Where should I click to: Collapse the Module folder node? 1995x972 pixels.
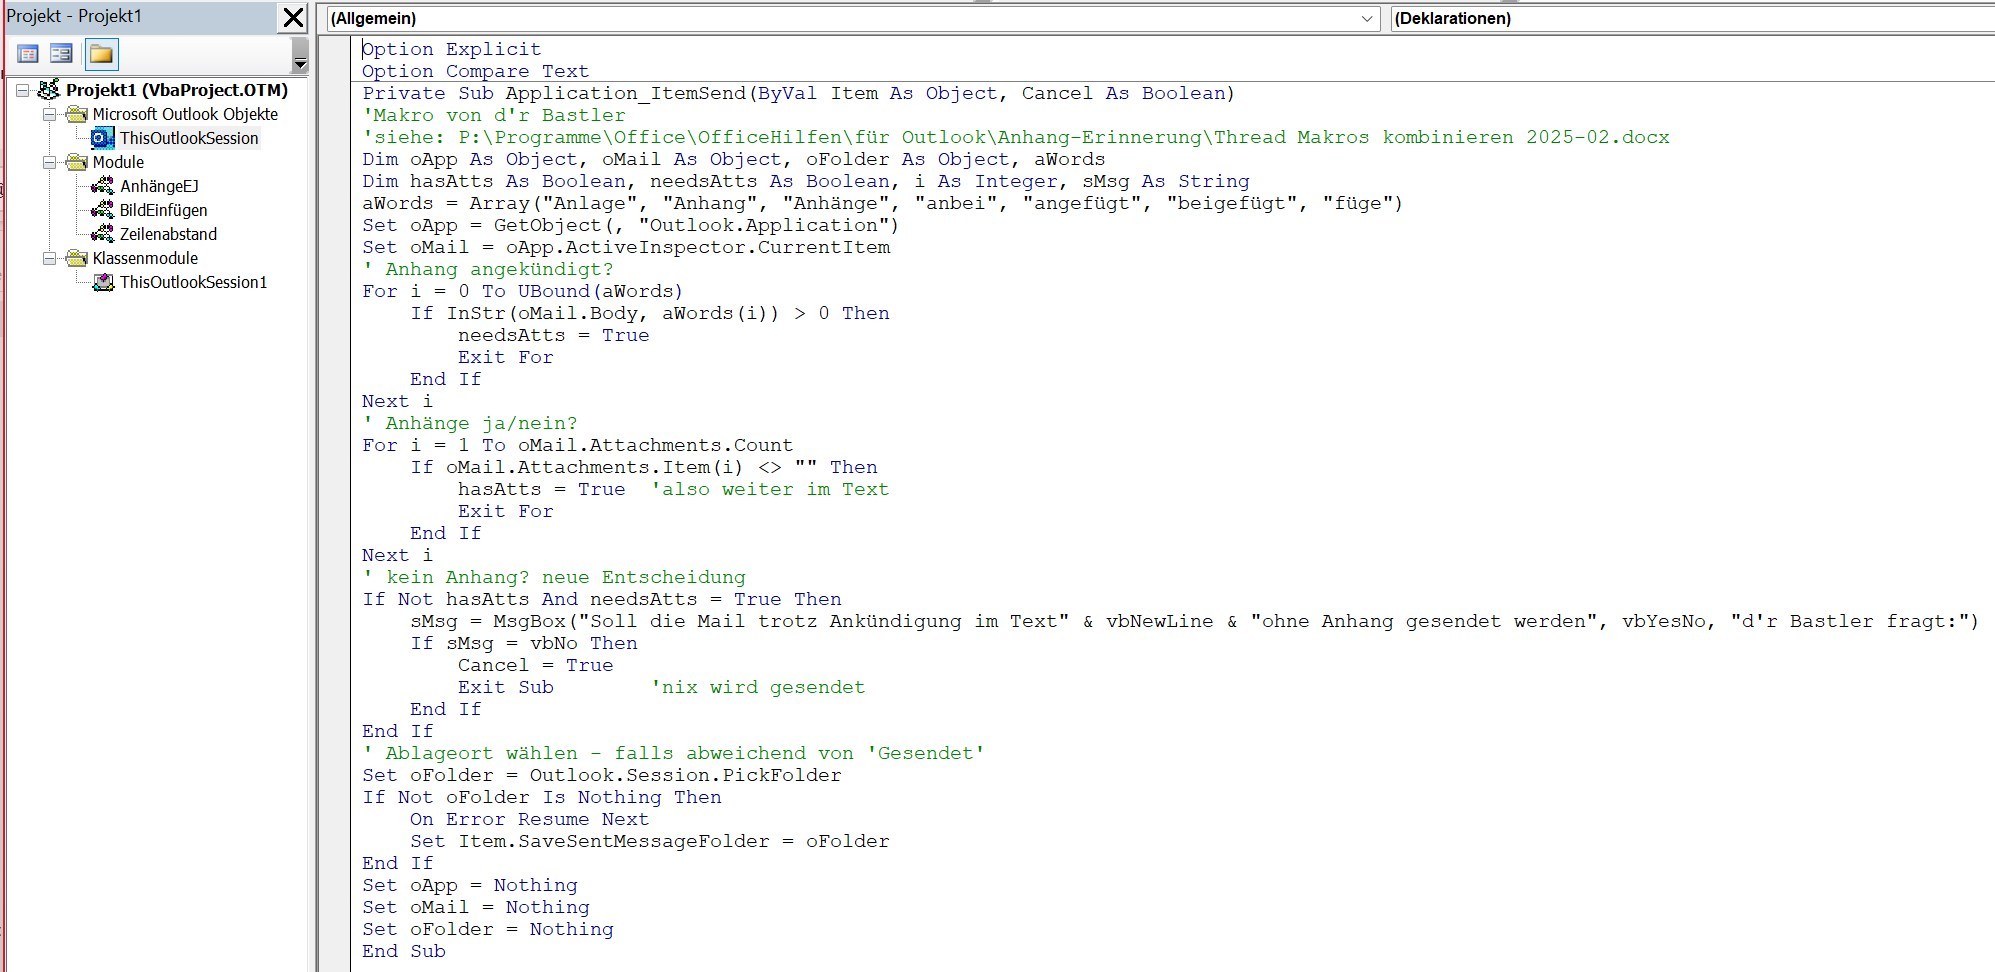coord(49,162)
